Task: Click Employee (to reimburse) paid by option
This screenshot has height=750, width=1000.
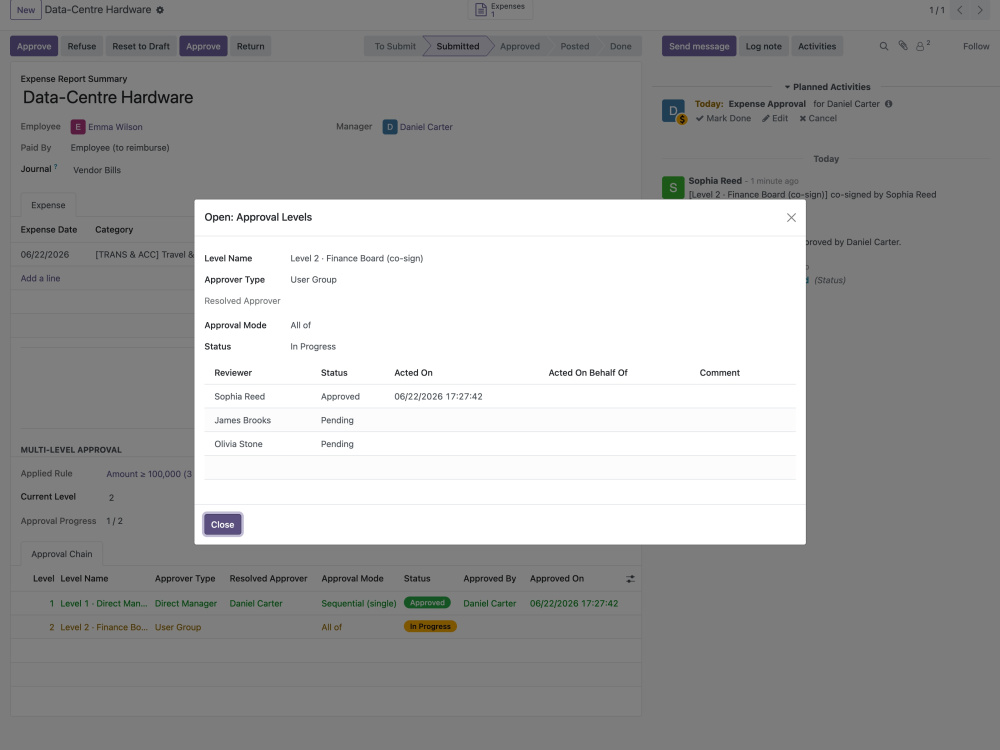Action: [120, 147]
